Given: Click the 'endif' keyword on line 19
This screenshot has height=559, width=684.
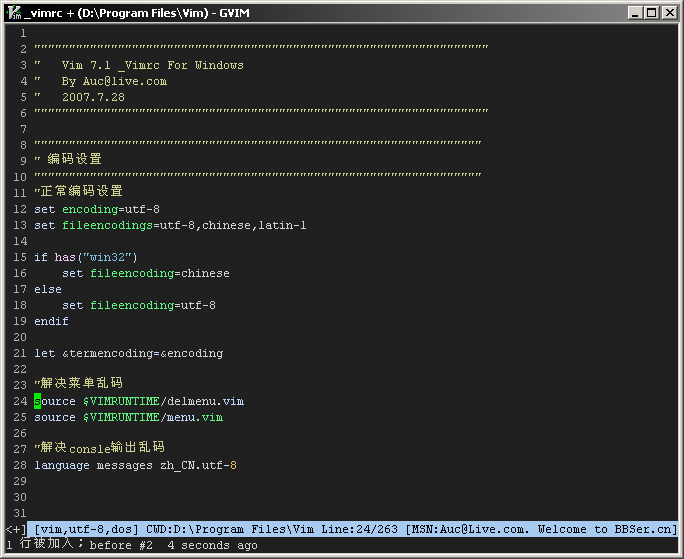Looking at the screenshot, I should [51, 321].
